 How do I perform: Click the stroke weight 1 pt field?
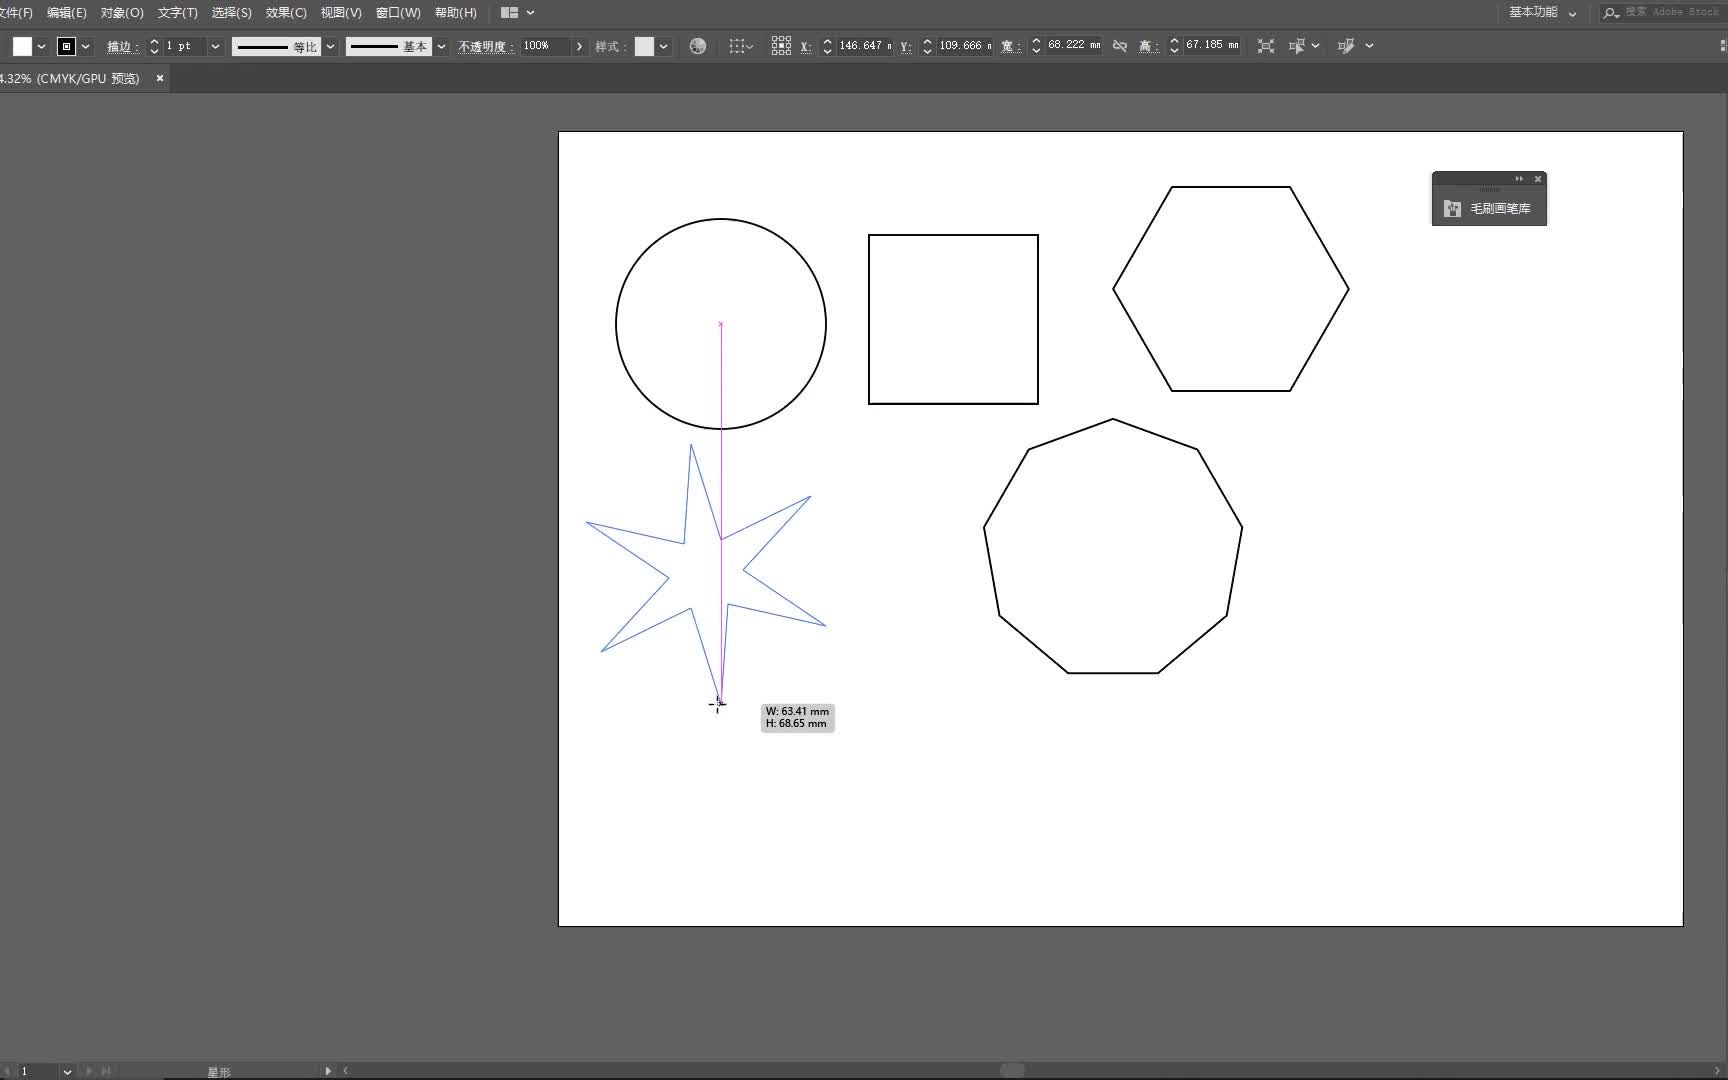[184, 46]
